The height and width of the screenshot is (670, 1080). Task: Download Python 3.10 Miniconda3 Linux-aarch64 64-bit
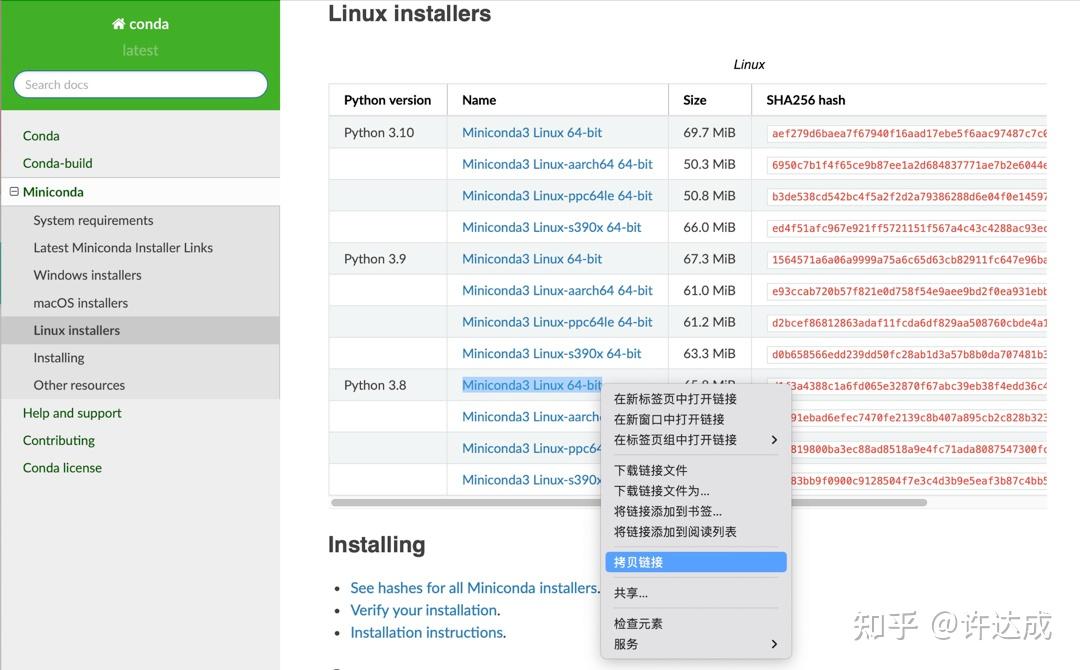tap(558, 165)
